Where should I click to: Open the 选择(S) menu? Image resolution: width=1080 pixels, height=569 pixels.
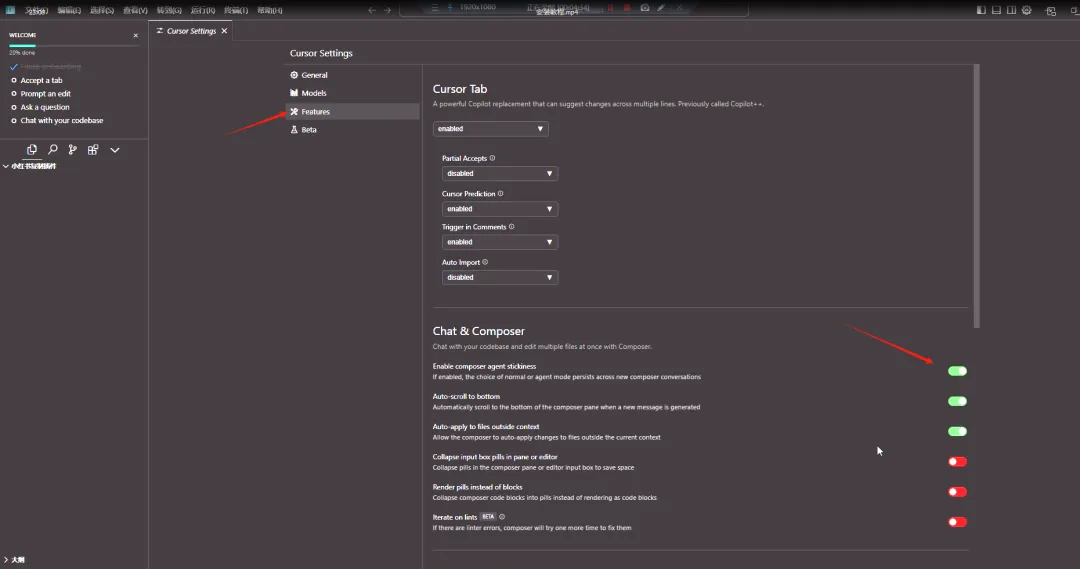tap(102, 10)
